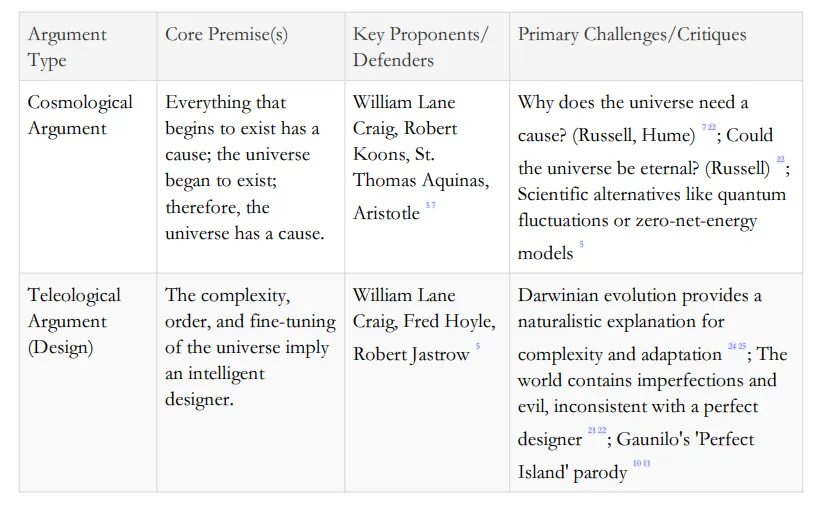Click citation 22 after 'perfect designer'
Image resolution: width=825 pixels, height=506 pixels.
(602, 431)
